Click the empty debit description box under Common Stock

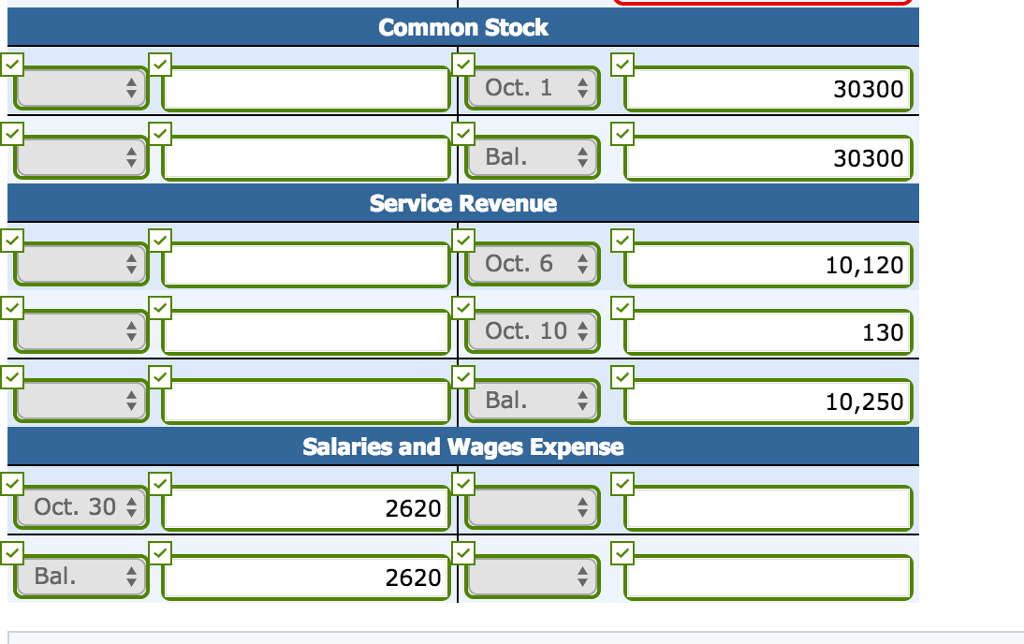[x=305, y=87]
